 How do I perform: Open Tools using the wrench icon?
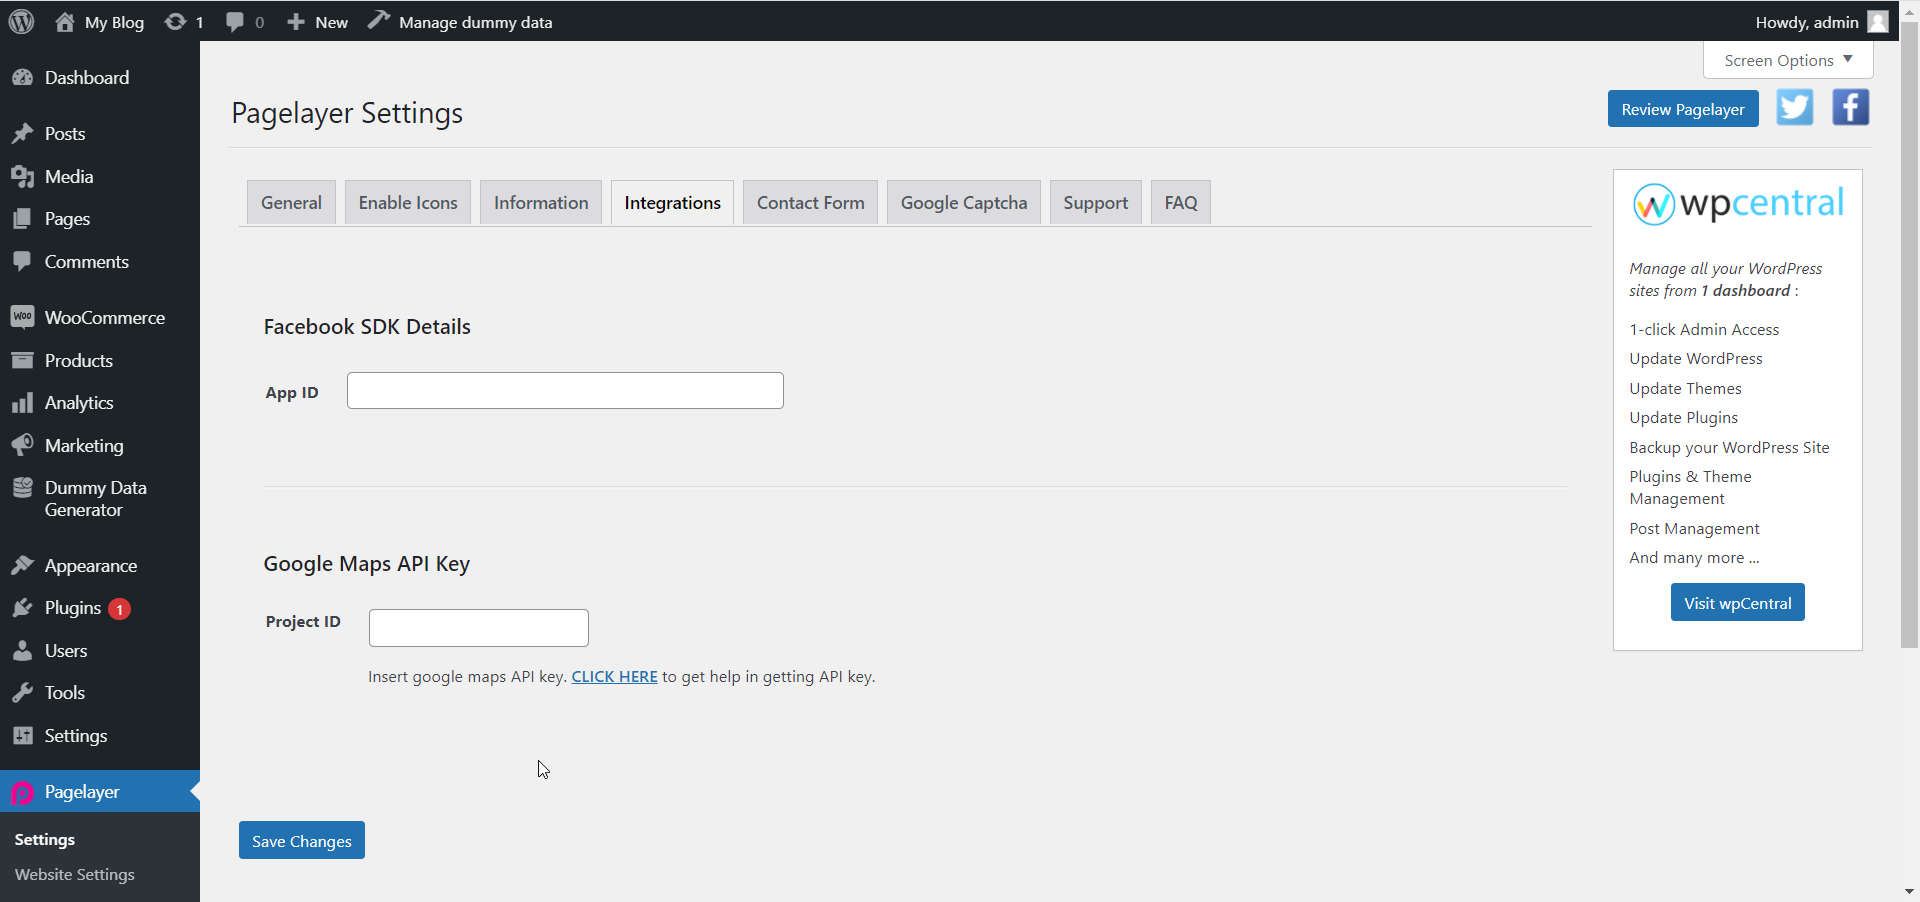(x=24, y=692)
